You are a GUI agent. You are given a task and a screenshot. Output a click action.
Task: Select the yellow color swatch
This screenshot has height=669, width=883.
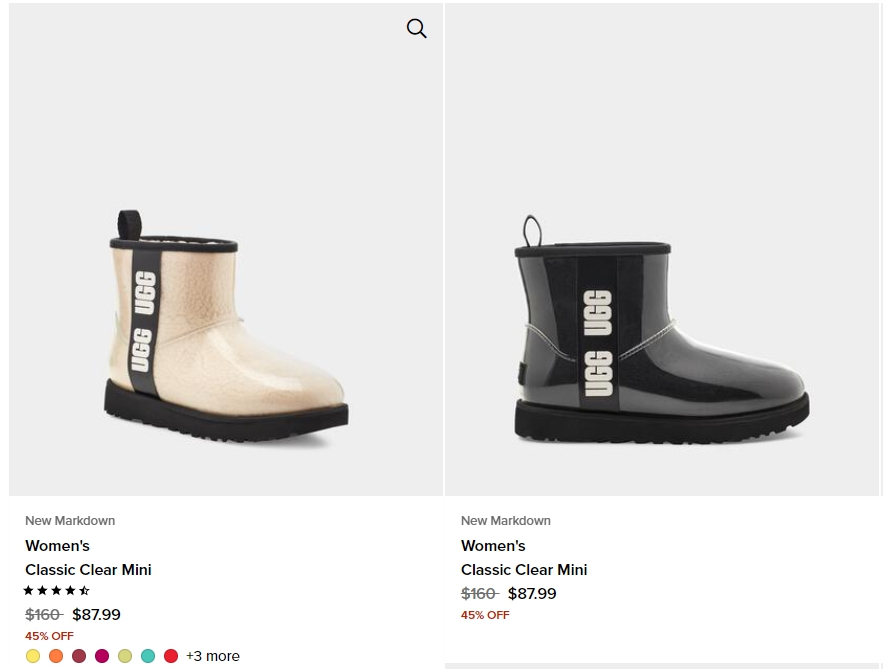[x=33, y=656]
